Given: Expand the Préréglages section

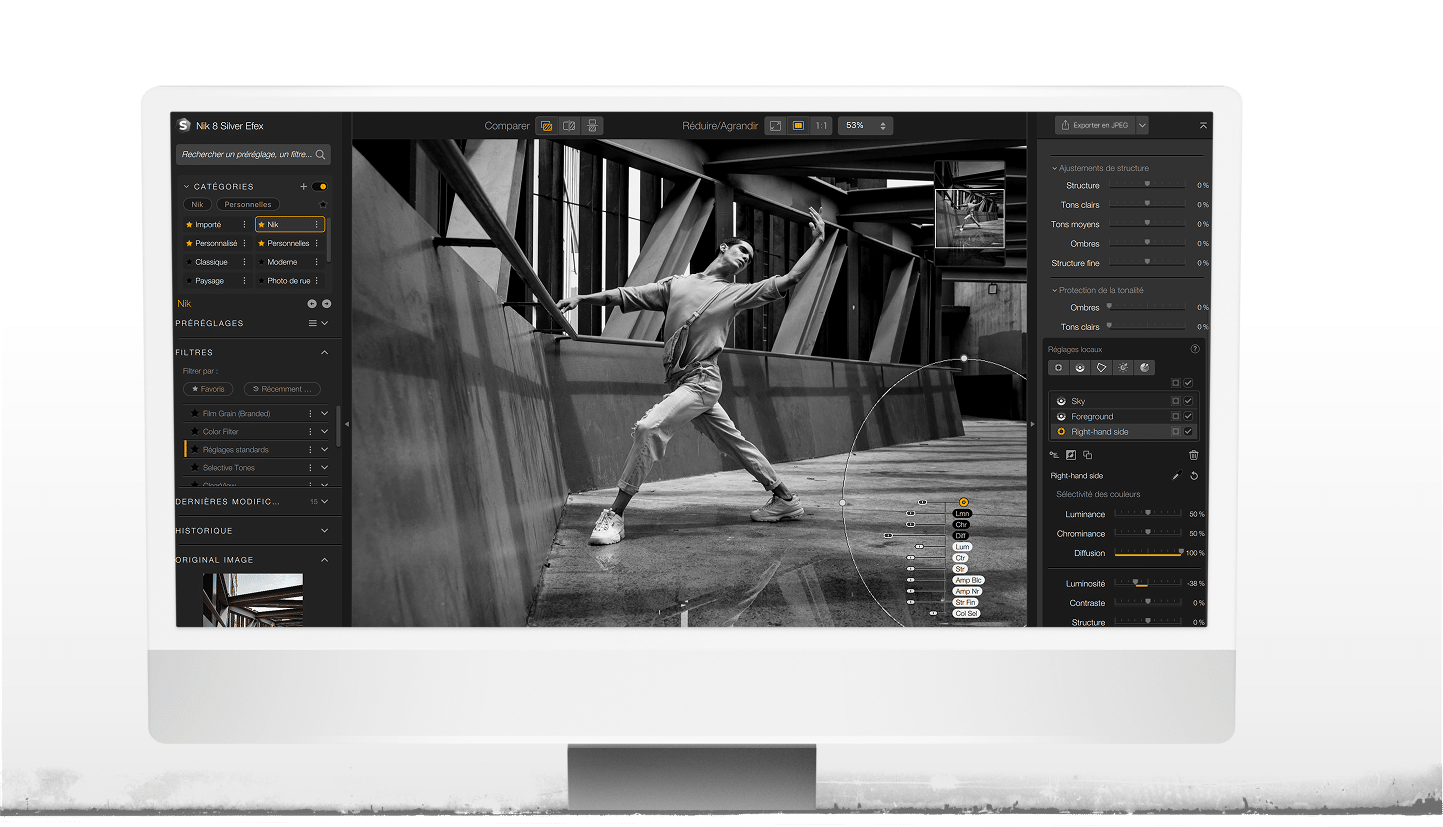Looking at the screenshot, I should [325, 323].
